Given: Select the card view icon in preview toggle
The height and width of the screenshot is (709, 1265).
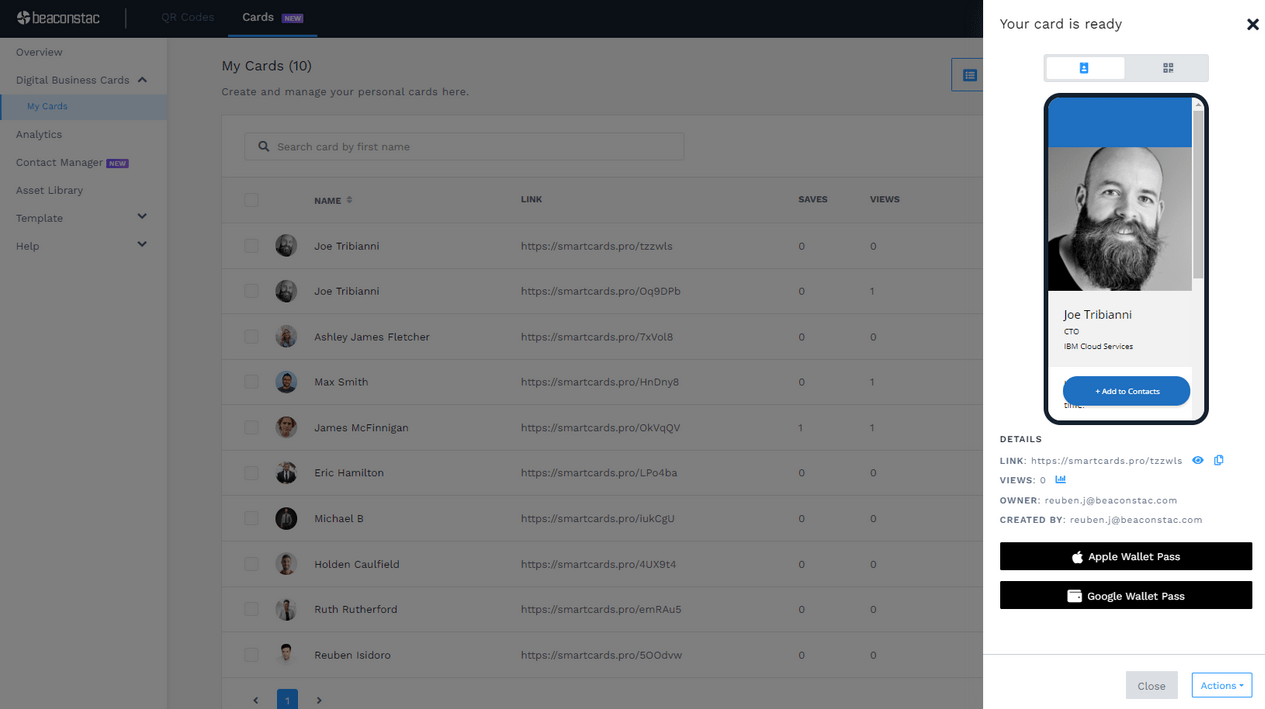Looking at the screenshot, I should (x=1084, y=68).
